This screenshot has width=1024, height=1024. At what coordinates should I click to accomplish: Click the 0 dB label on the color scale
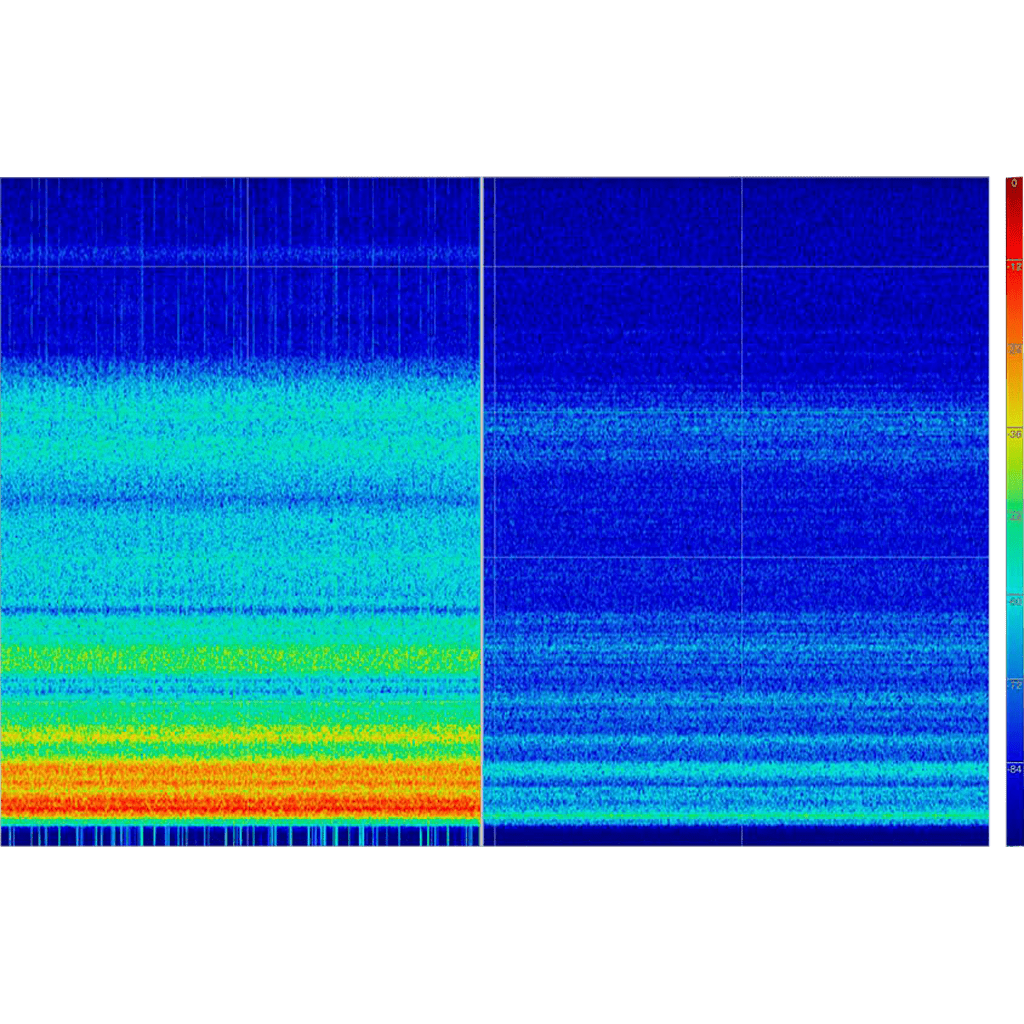pyautogui.click(x=1014, y=183)
